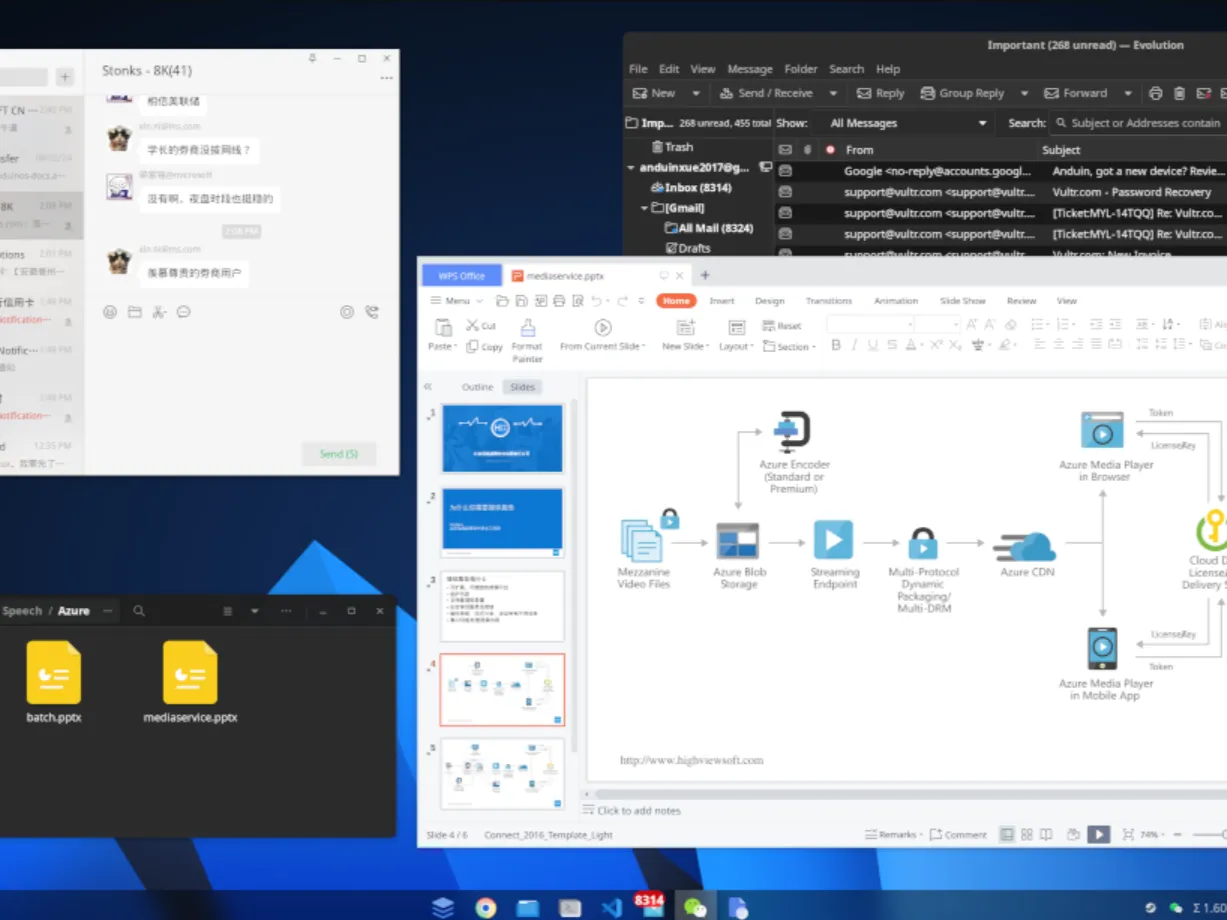Image resolution: width=1227 pixels, height=920 pixels.
Task: Play slideshow From Current Slide
Action: pos(602,330)
